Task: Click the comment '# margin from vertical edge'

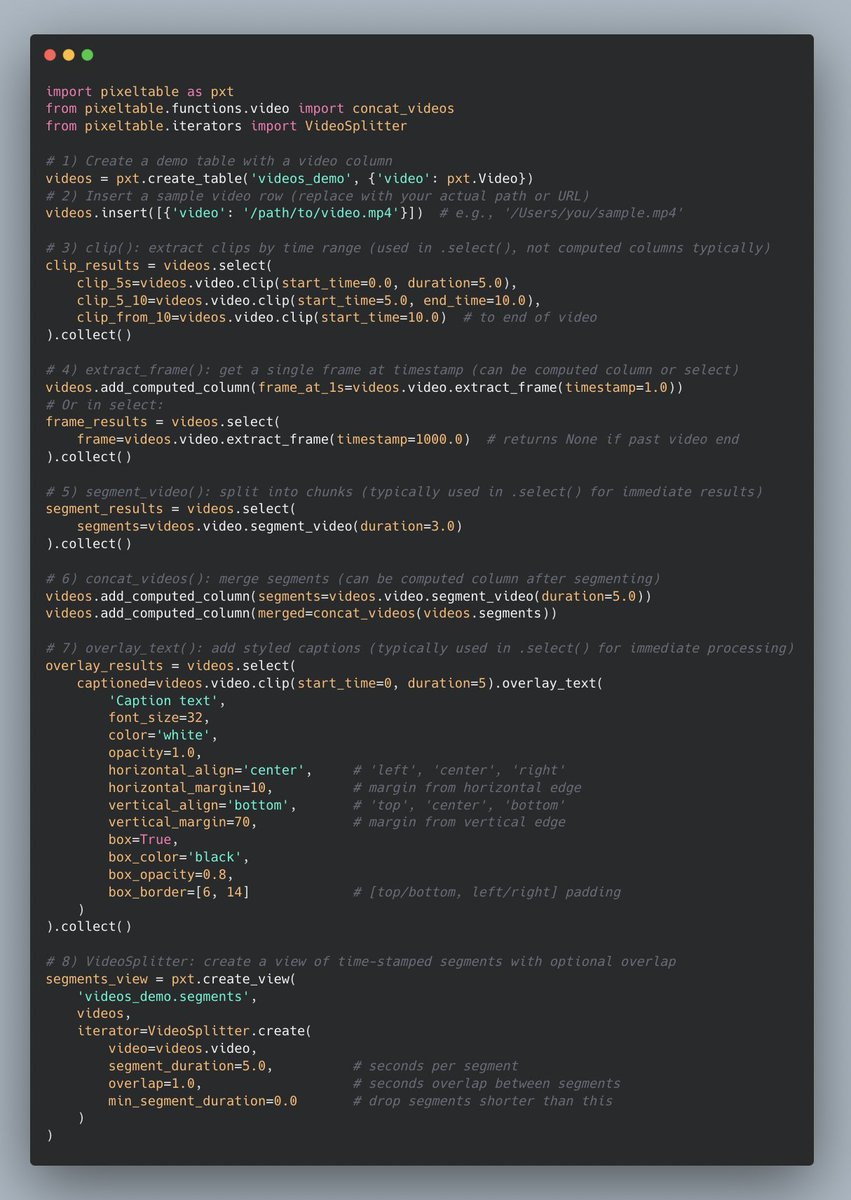Action: click(459, 822)
